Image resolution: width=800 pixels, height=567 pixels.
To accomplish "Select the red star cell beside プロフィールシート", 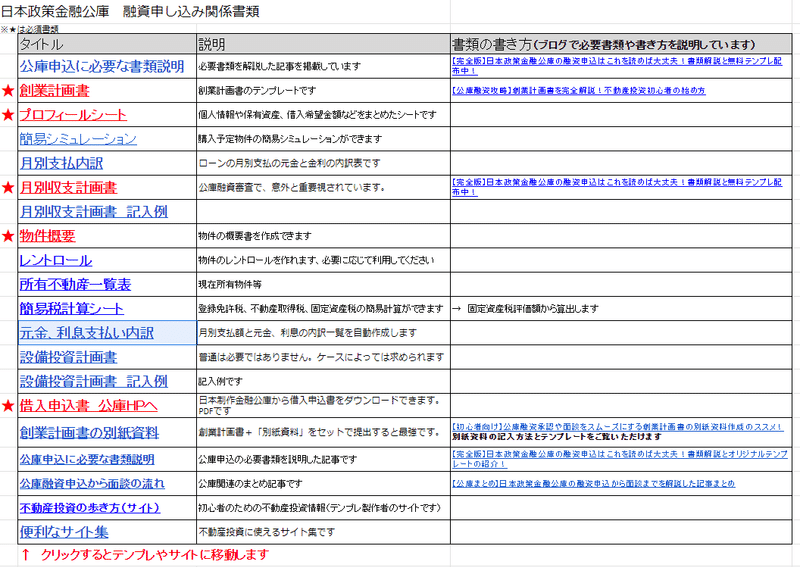I will [x=8, y=115].
